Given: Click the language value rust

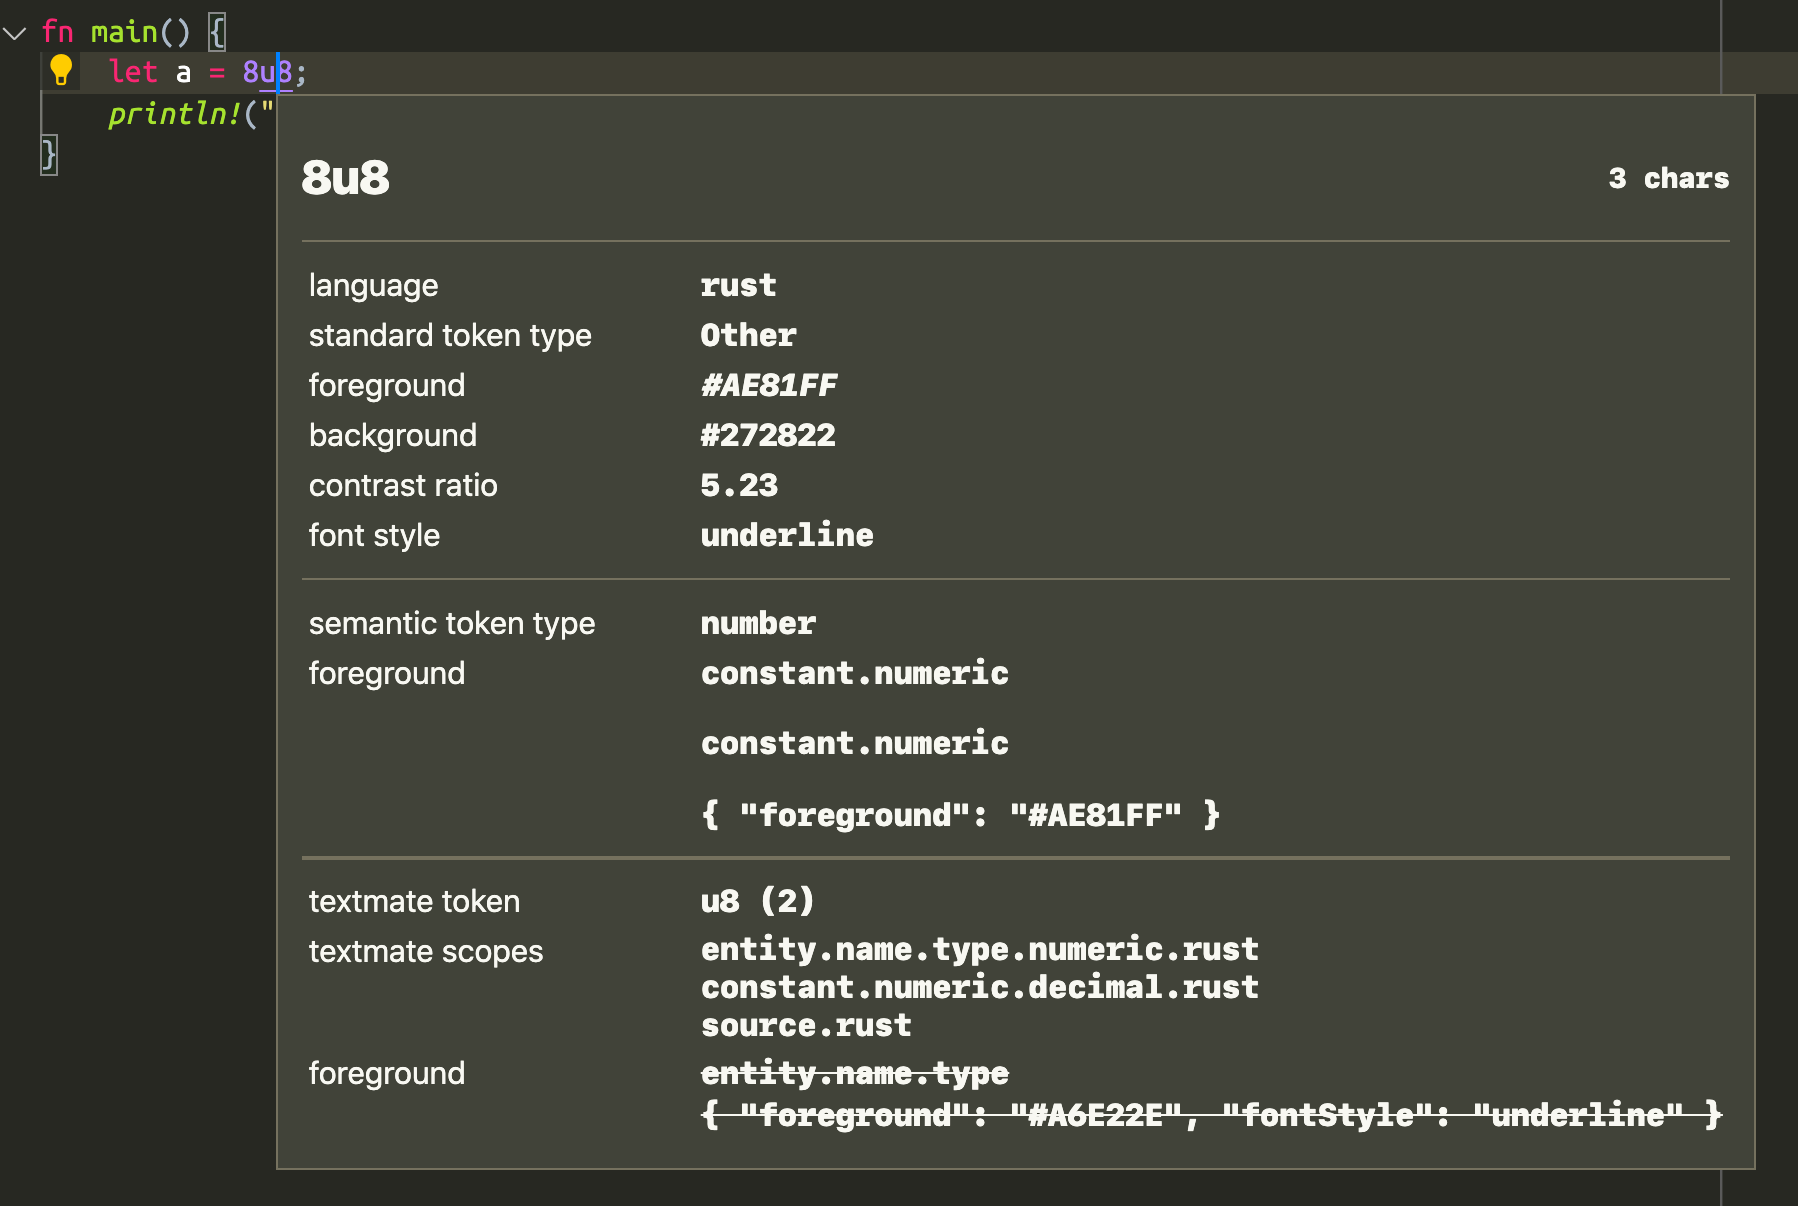Looking at the screenshot, I should (x=739, y=285).
